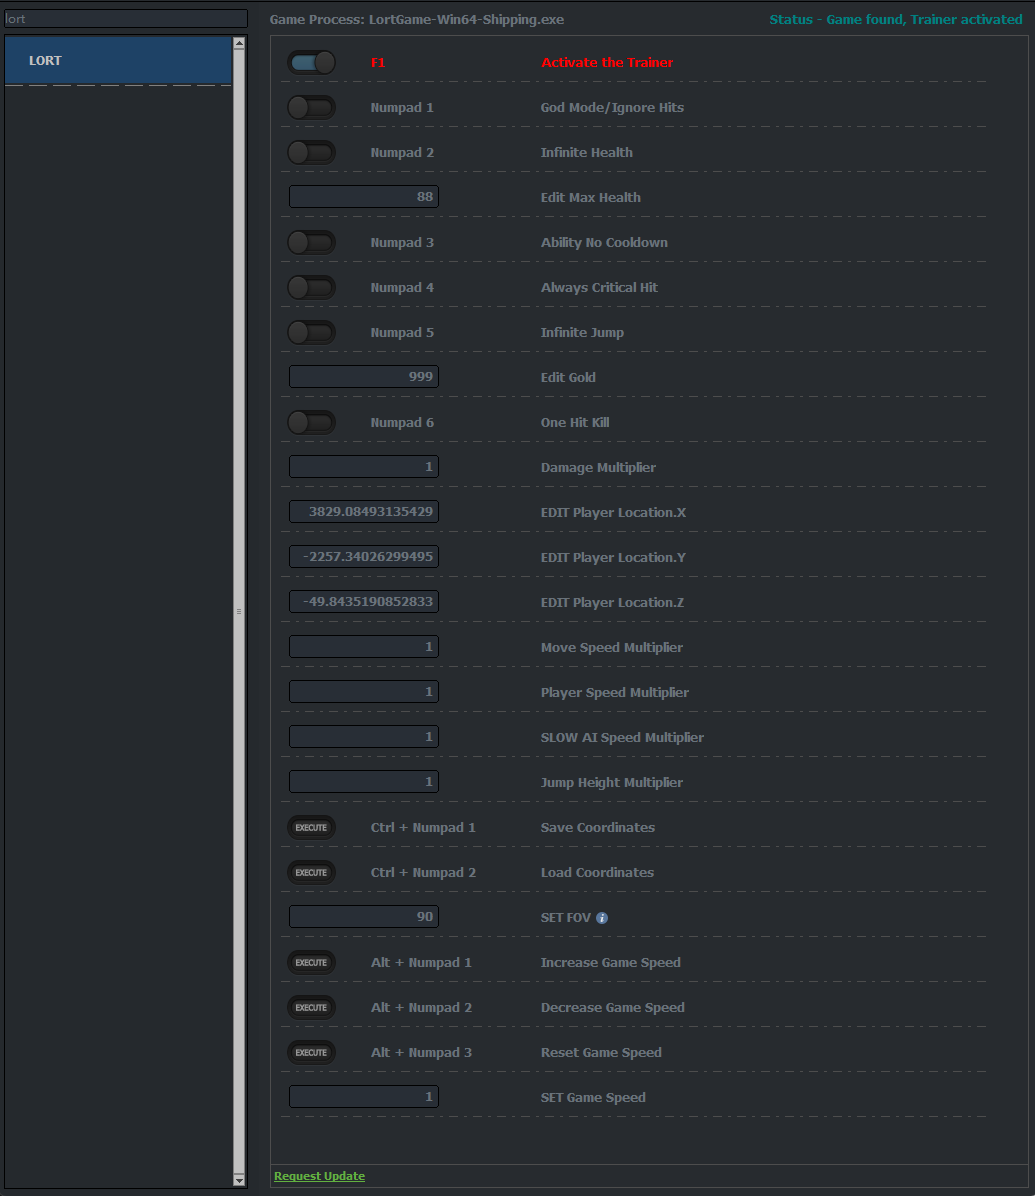Turn on Infinite Health switch
The width and height of the screenshot is (1035, 1196).
click(311, 153)
